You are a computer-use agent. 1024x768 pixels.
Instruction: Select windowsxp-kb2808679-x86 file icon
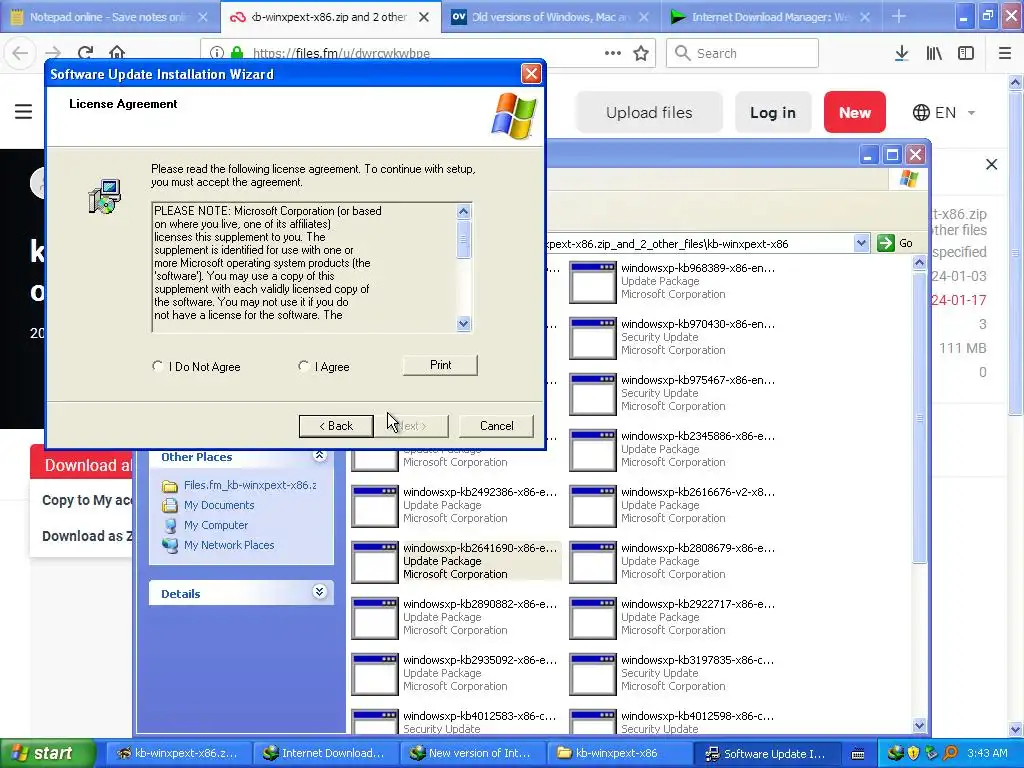coord(592,562)
